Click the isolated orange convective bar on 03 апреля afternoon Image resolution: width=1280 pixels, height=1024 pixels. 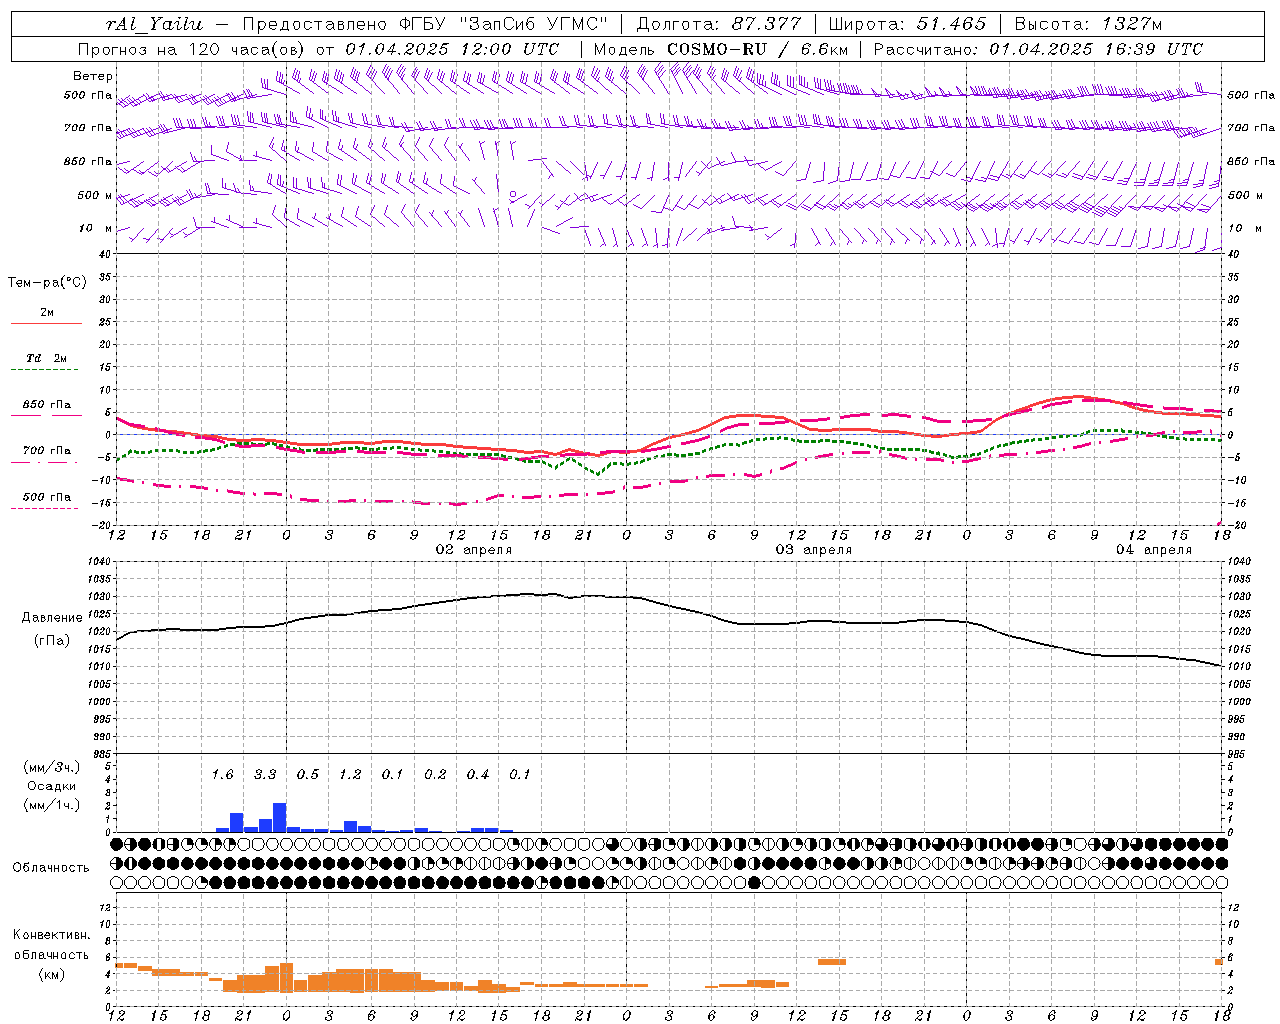pyautogui.click(x=831, y=962)
